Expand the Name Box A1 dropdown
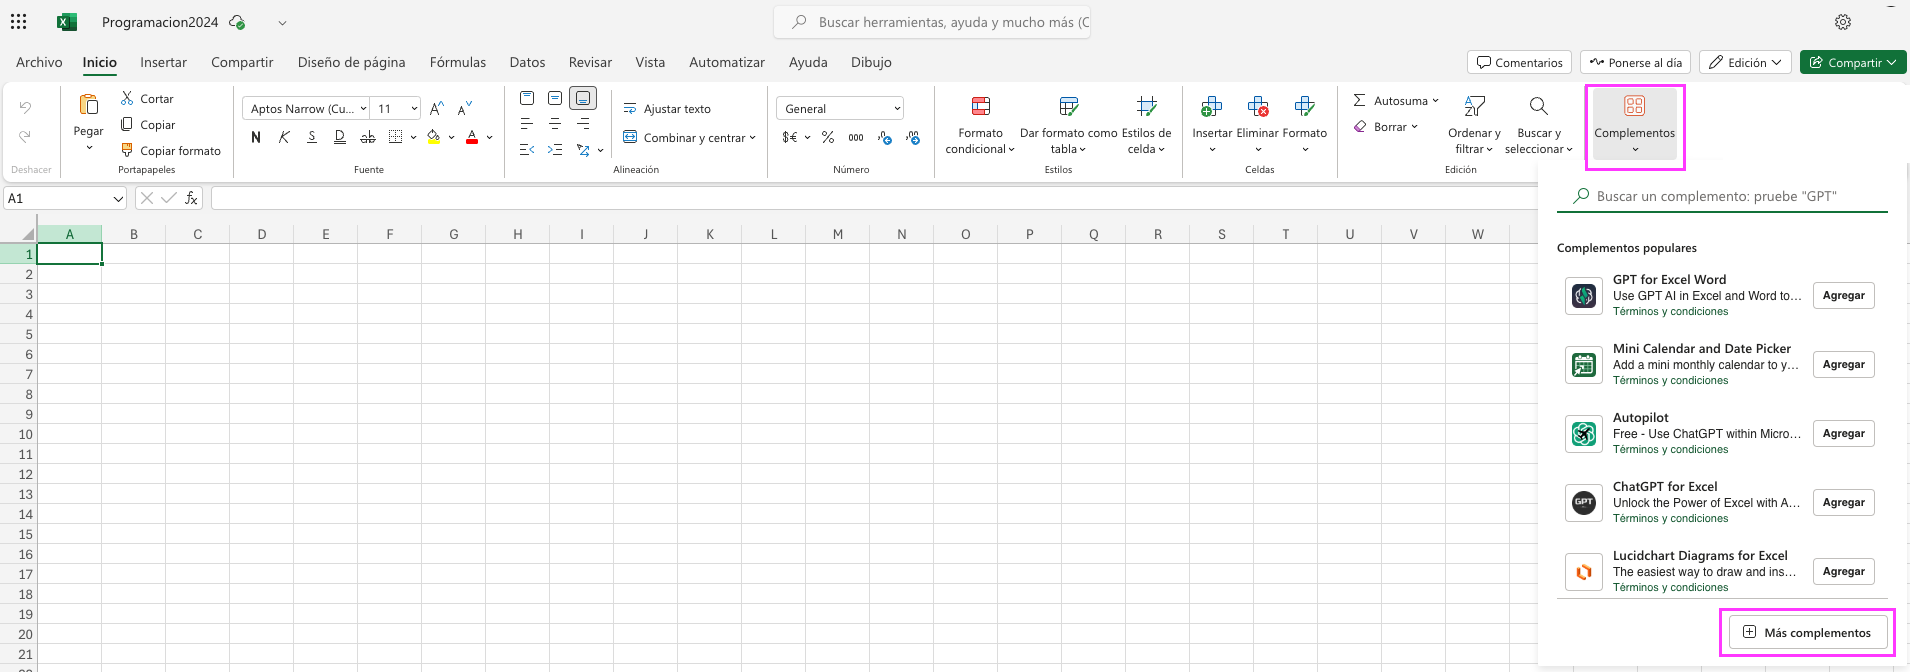Screen dimensions: 1910x672 [118, 198]
